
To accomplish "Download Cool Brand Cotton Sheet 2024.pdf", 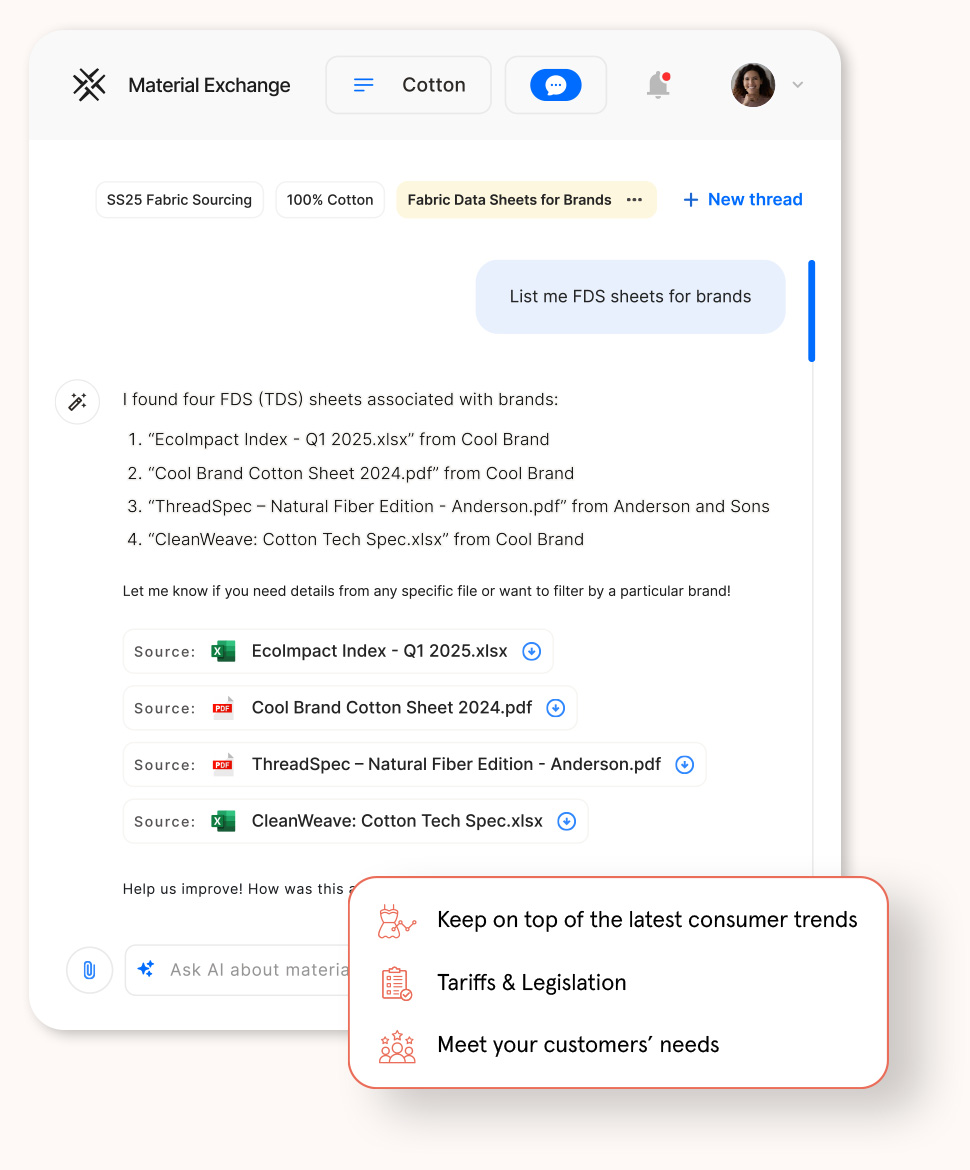I will pos(556,708).
